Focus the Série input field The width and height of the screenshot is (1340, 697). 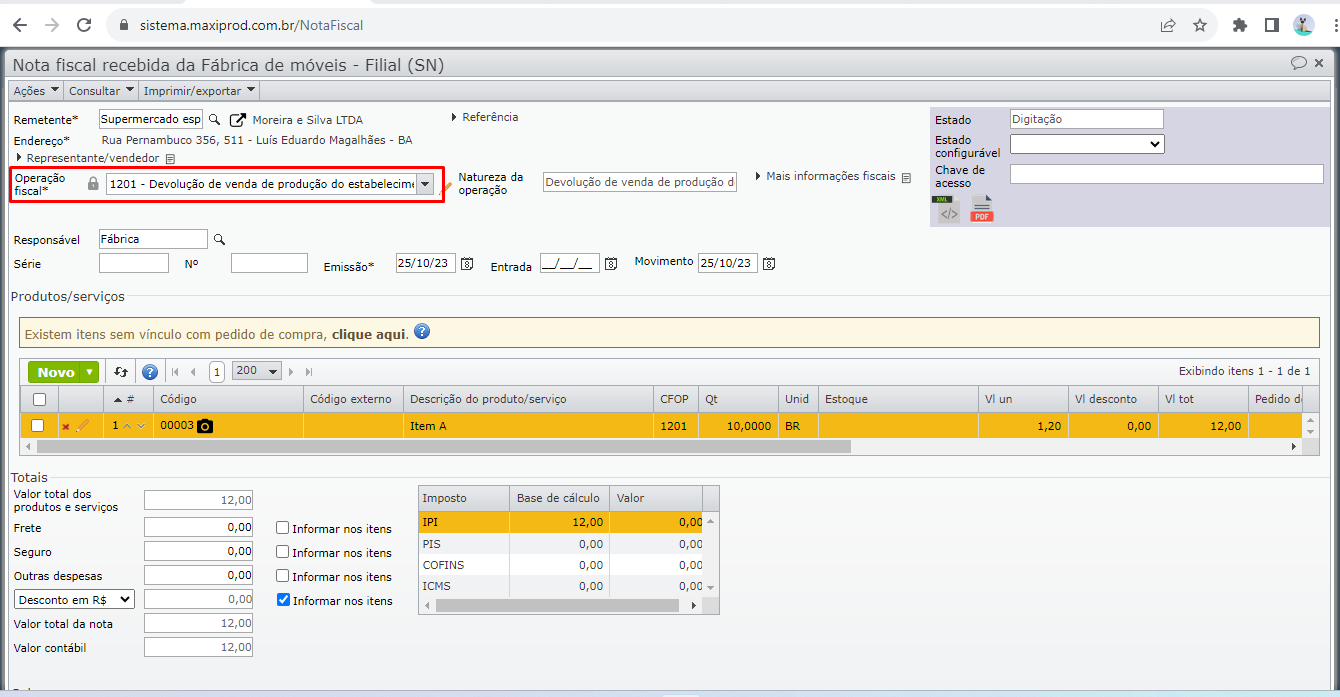134,263
